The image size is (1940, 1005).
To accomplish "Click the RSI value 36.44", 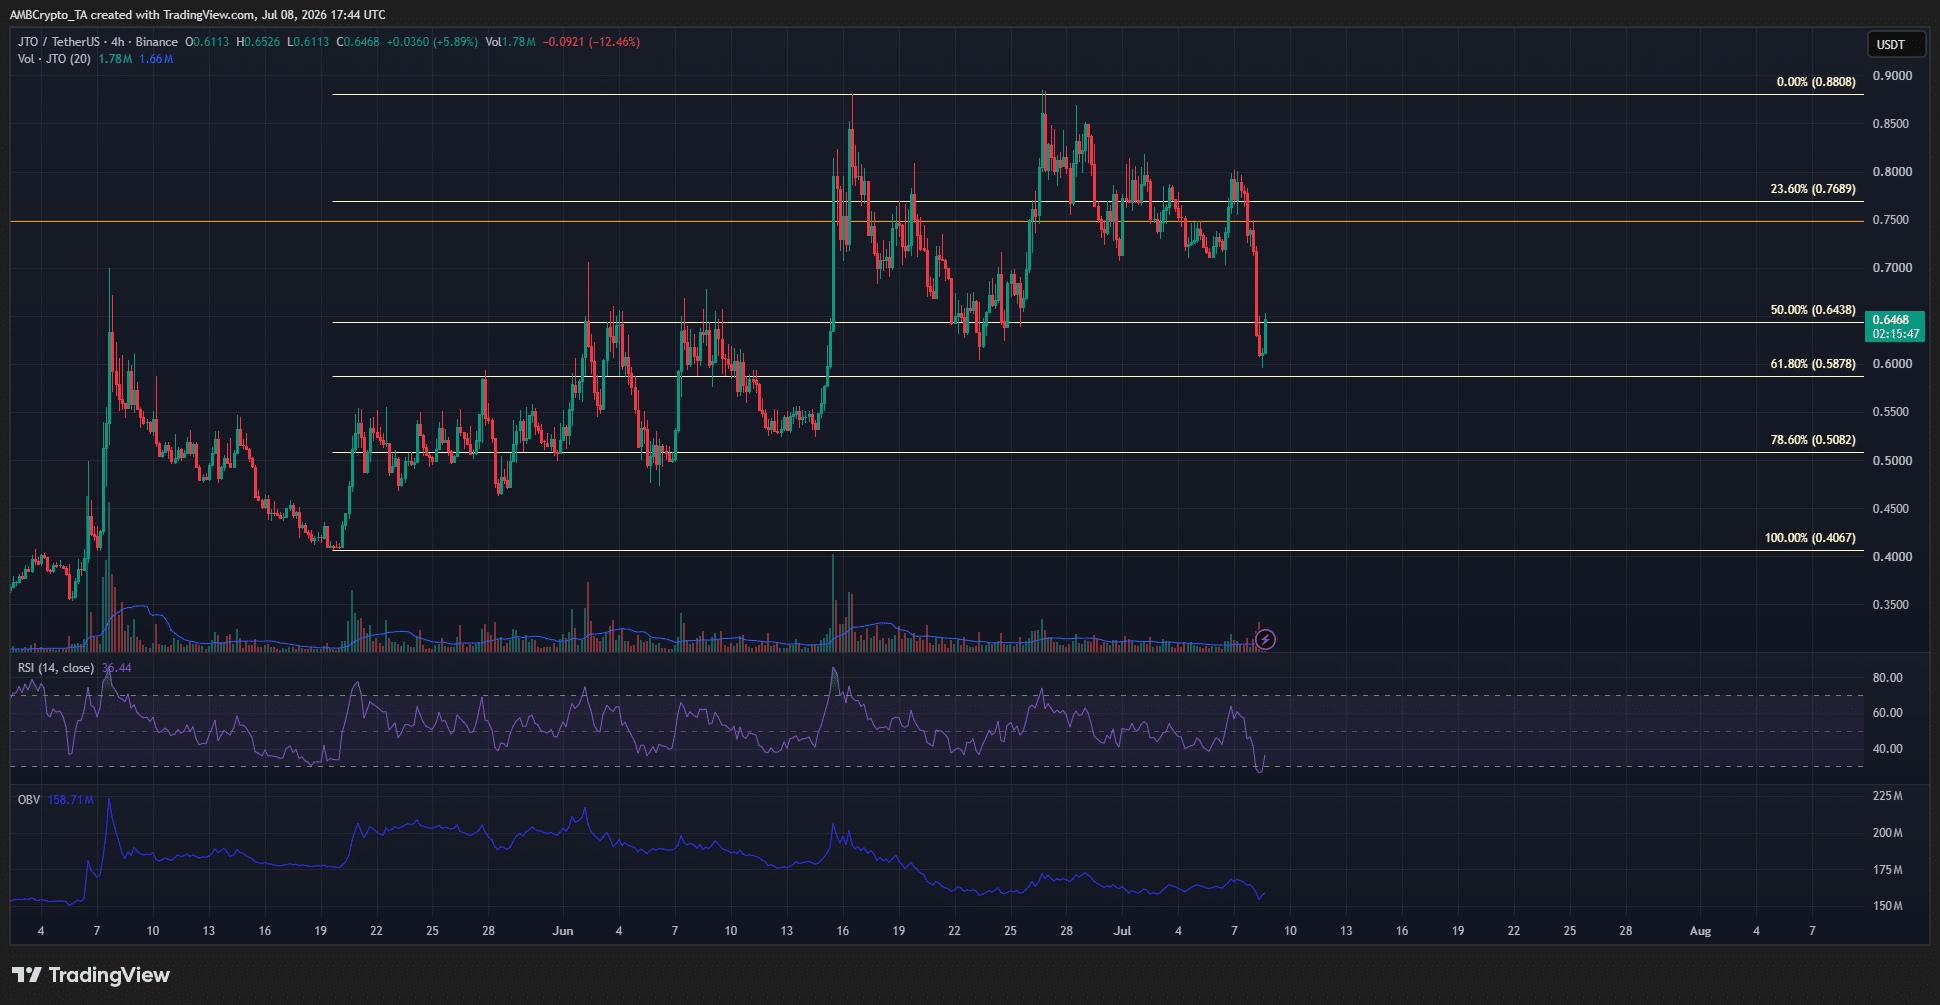I will coord(117,668).
